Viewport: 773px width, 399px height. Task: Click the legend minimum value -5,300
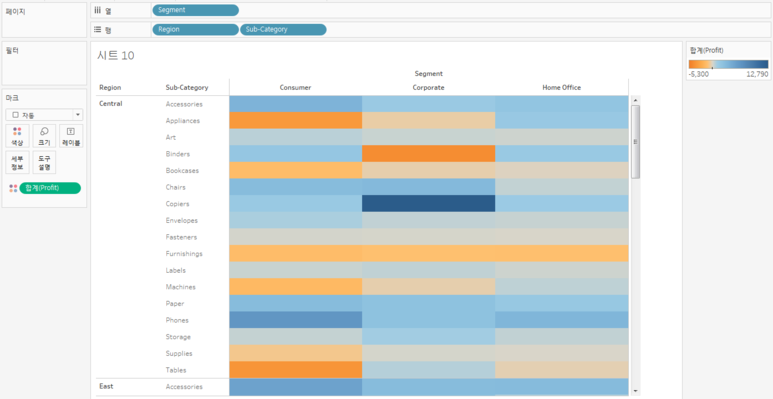(x=699, y=74)
